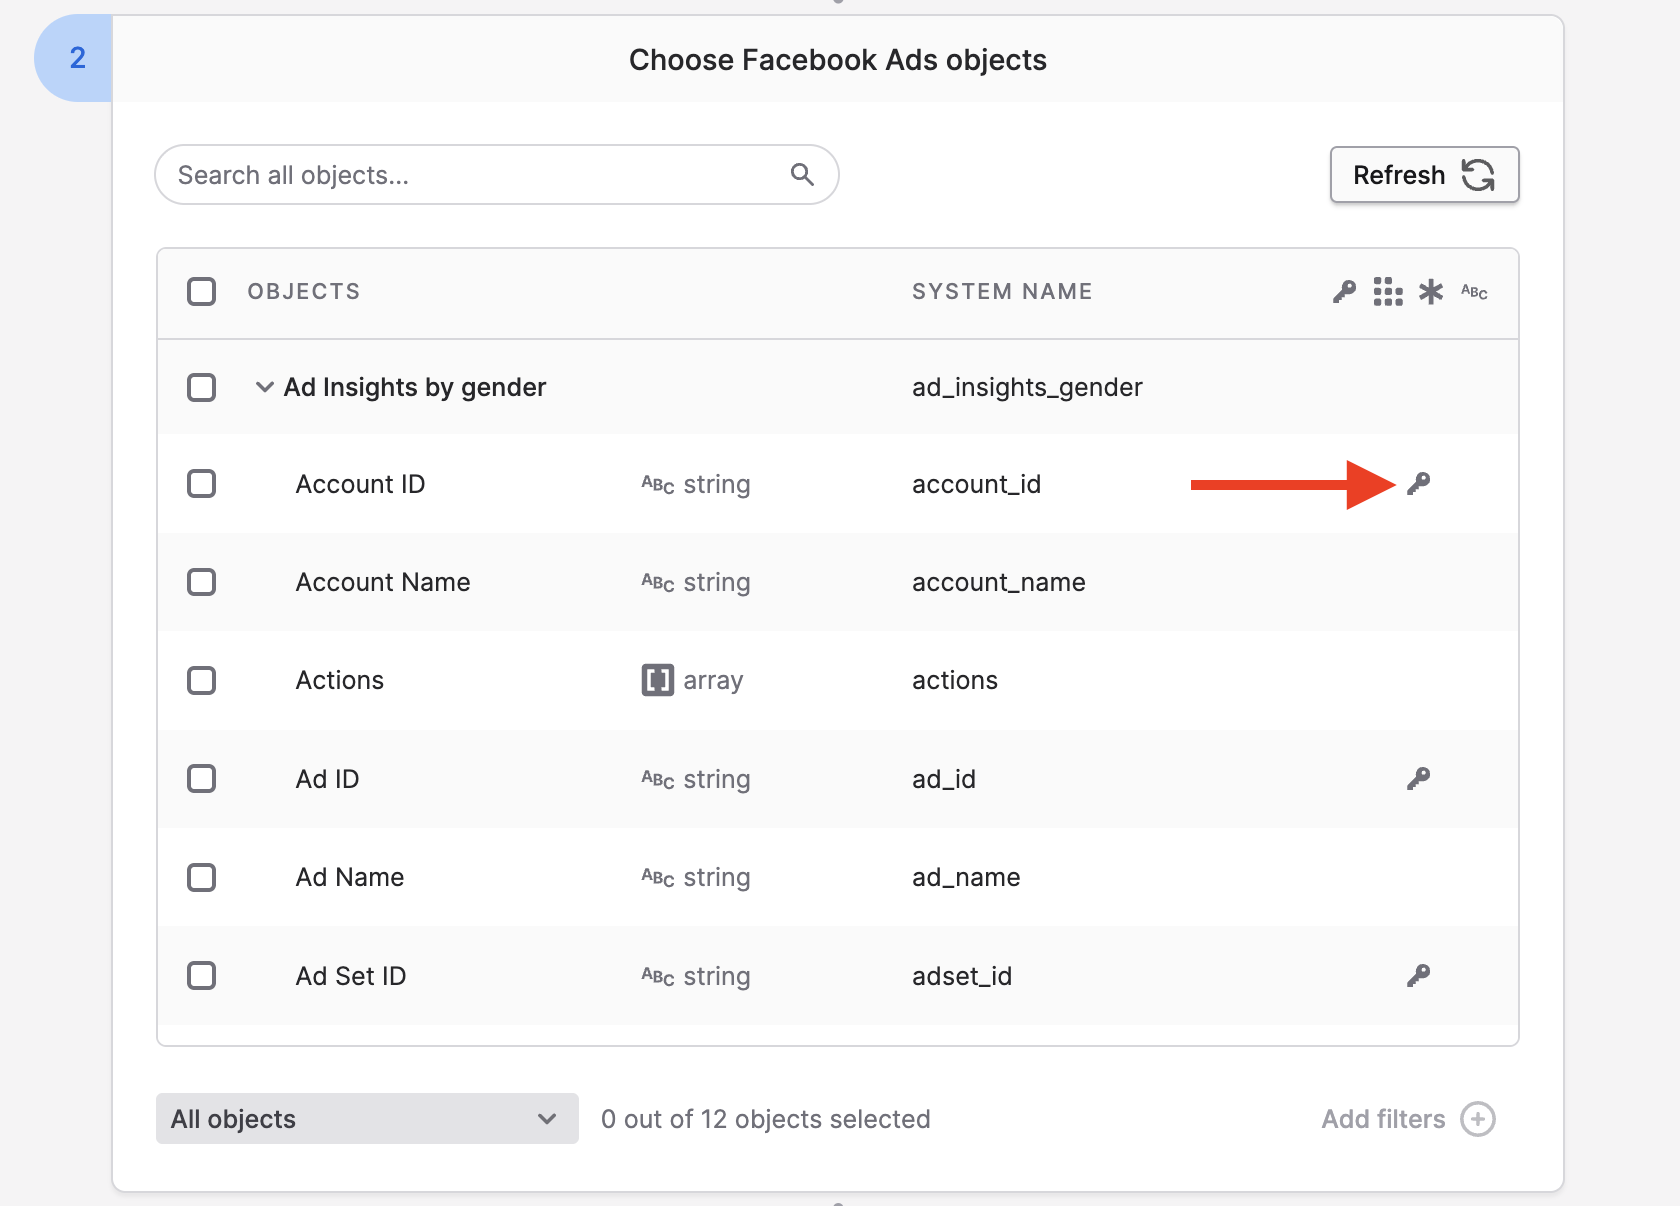Click the ABC type icon for Account Name

[658, 583]
